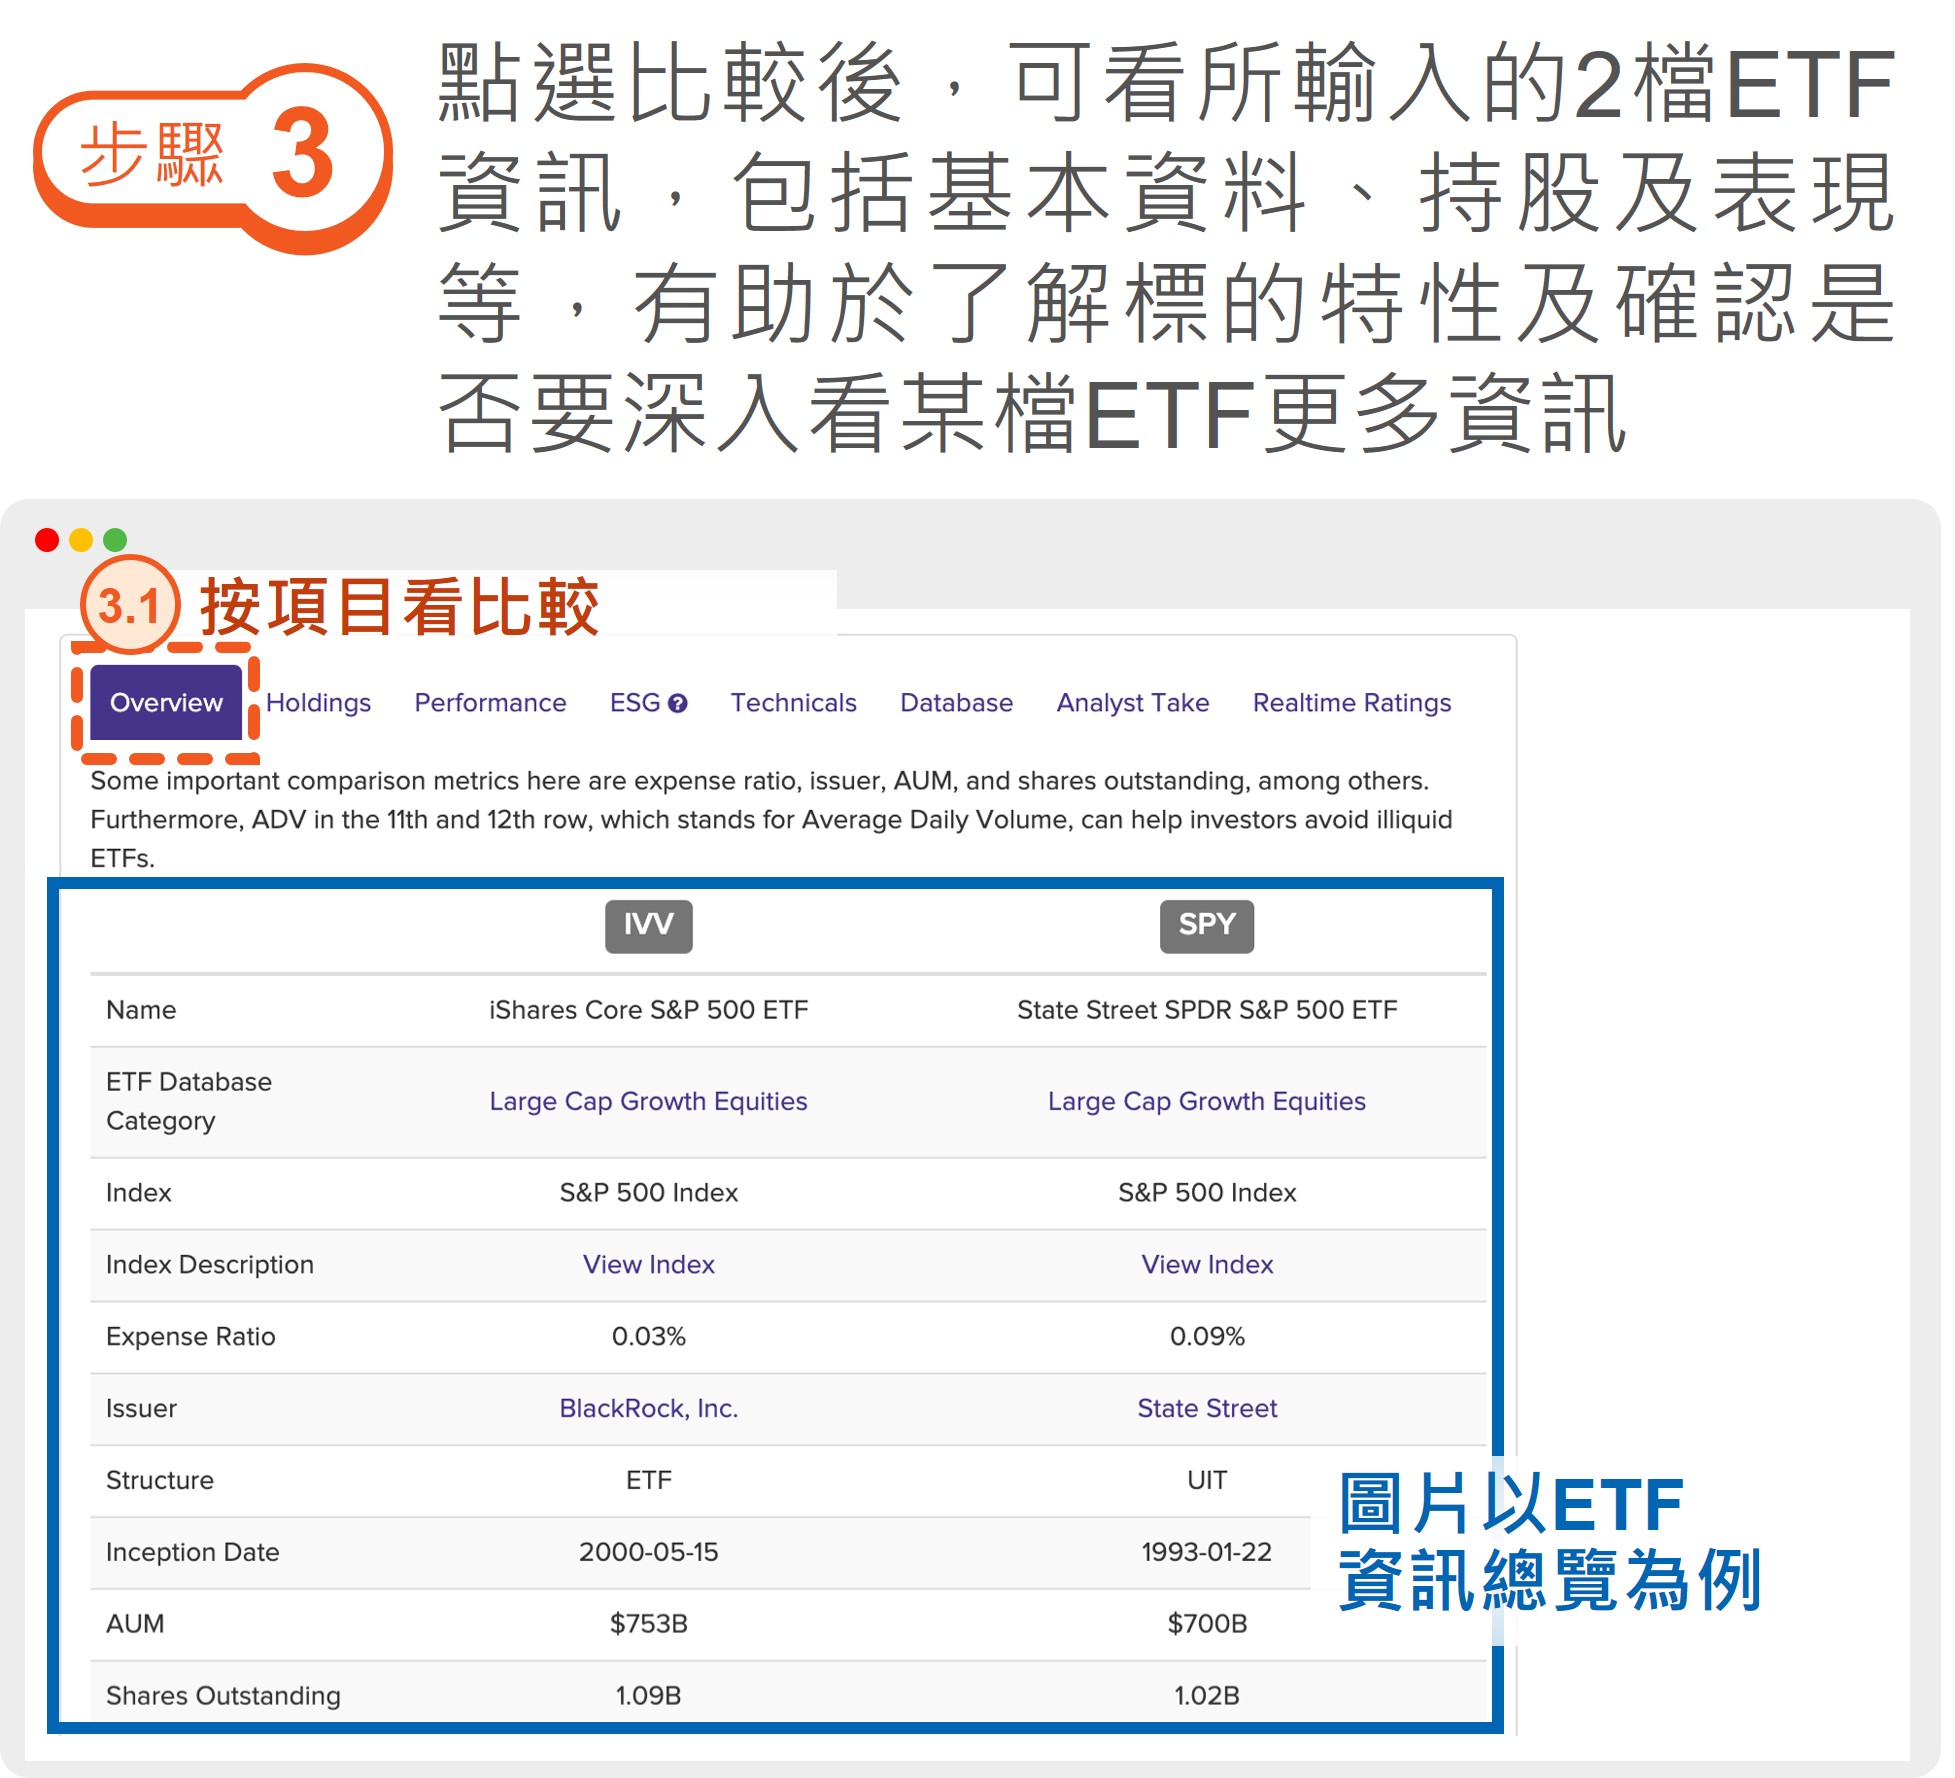Open IVV's Large Cap Growth Equities link
This screenshot has height=1778, width=1955.
pos(648,1101)
